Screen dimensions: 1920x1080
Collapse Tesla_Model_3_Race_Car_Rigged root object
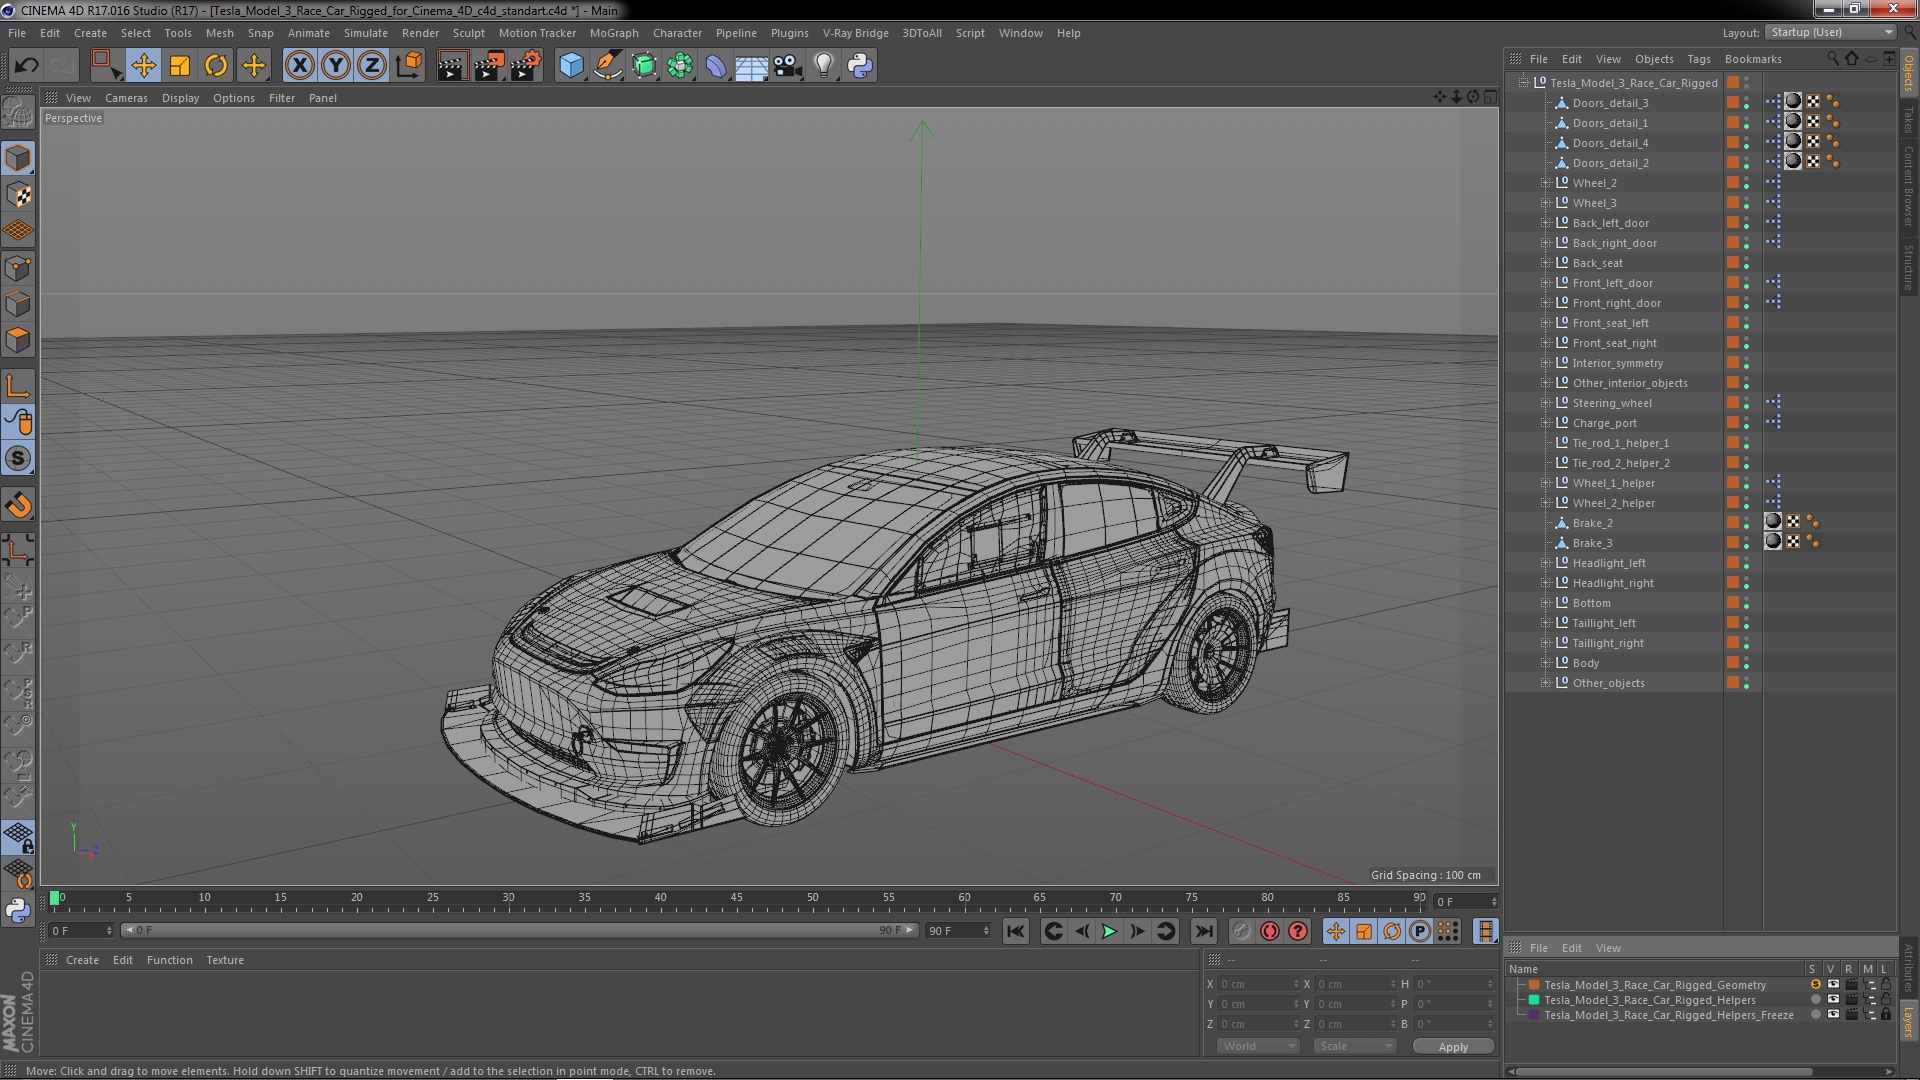coord(1523,83)
